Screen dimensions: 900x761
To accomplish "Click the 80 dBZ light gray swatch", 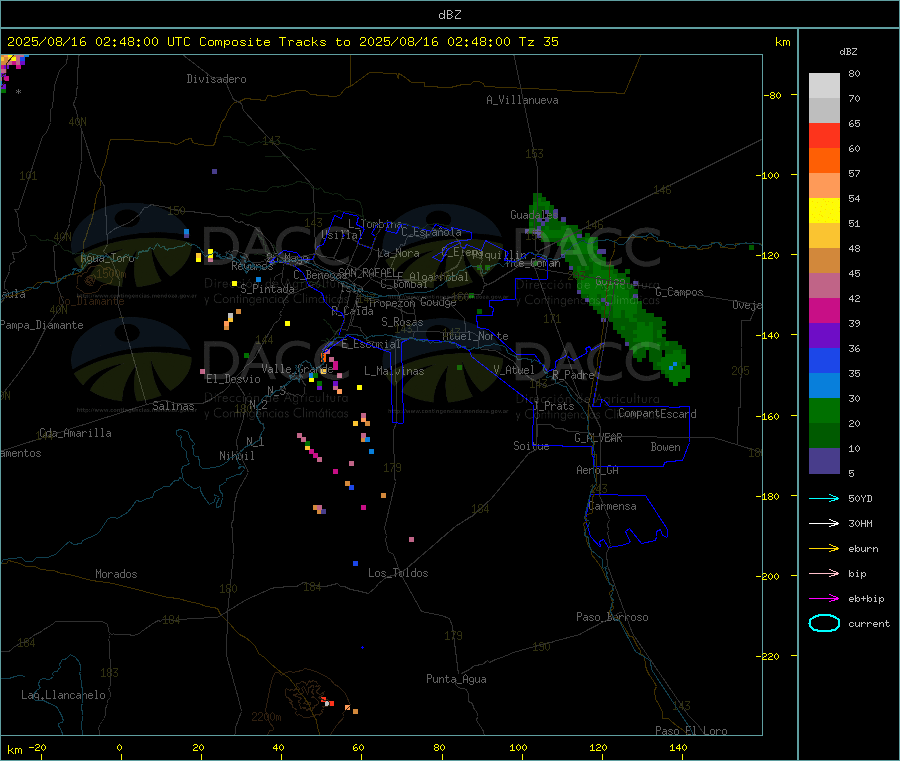I will point(824,86).
